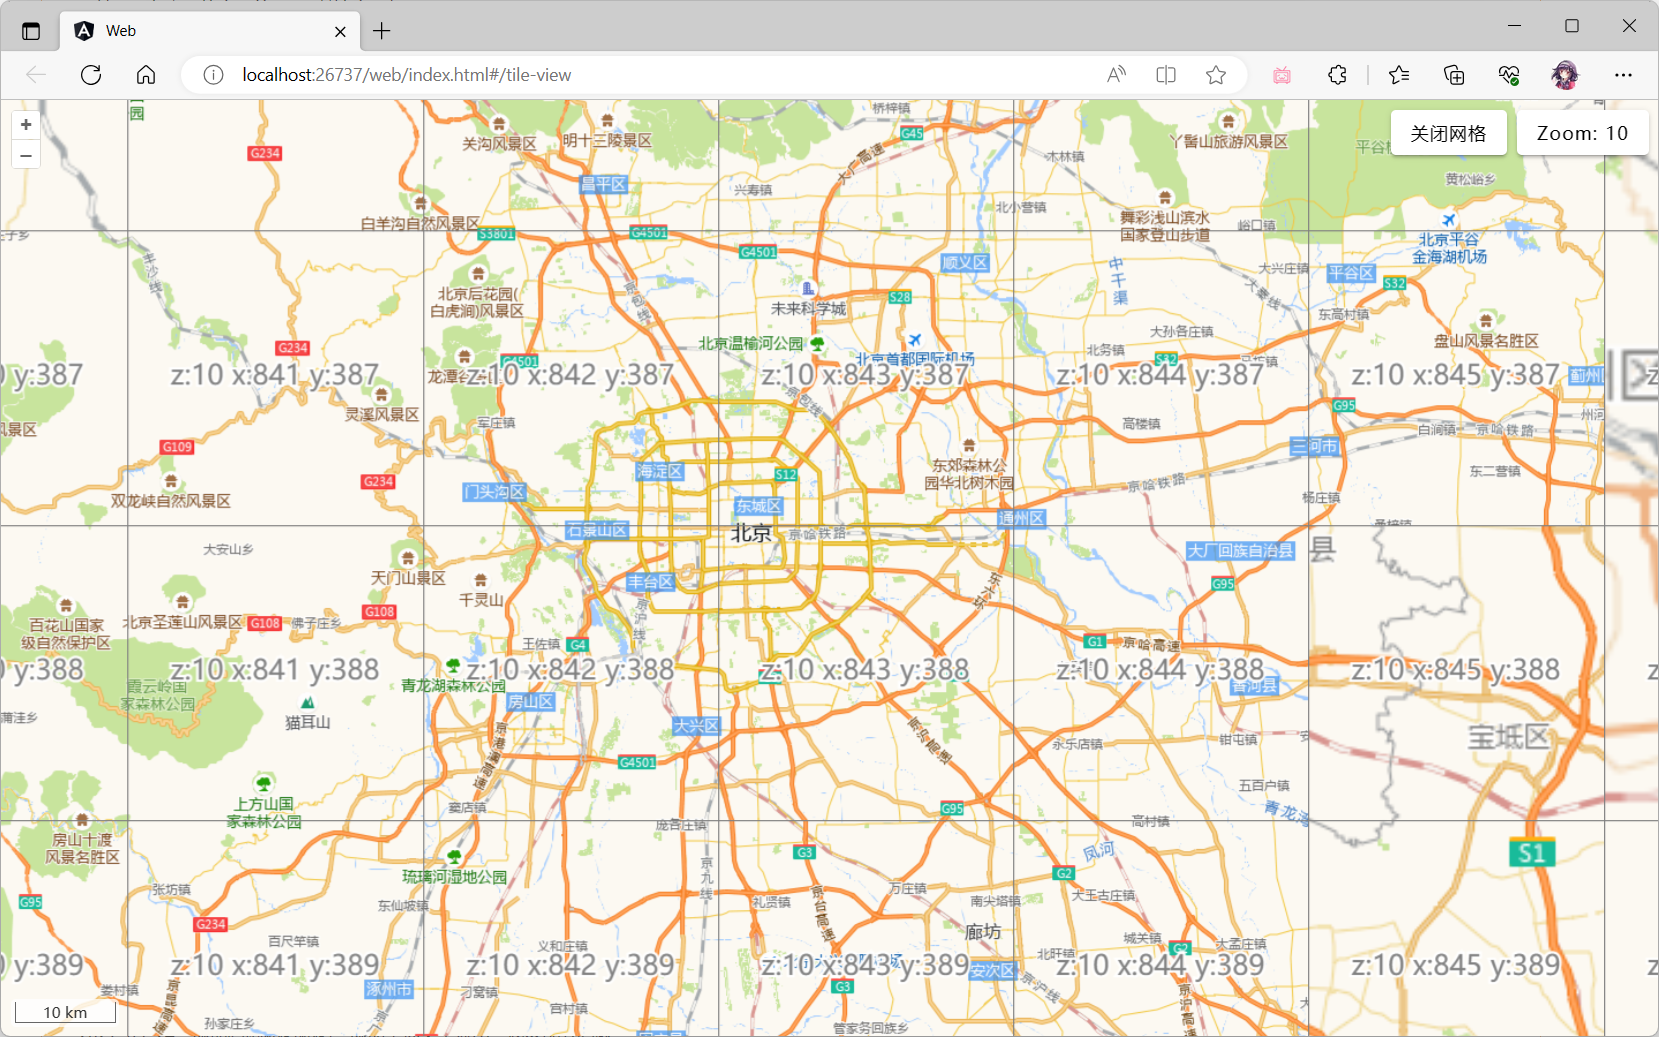Click the 廊坊 city label
Image resolution: width=1659 pixels, height=1037 pixels.
[x=982, y=932]
